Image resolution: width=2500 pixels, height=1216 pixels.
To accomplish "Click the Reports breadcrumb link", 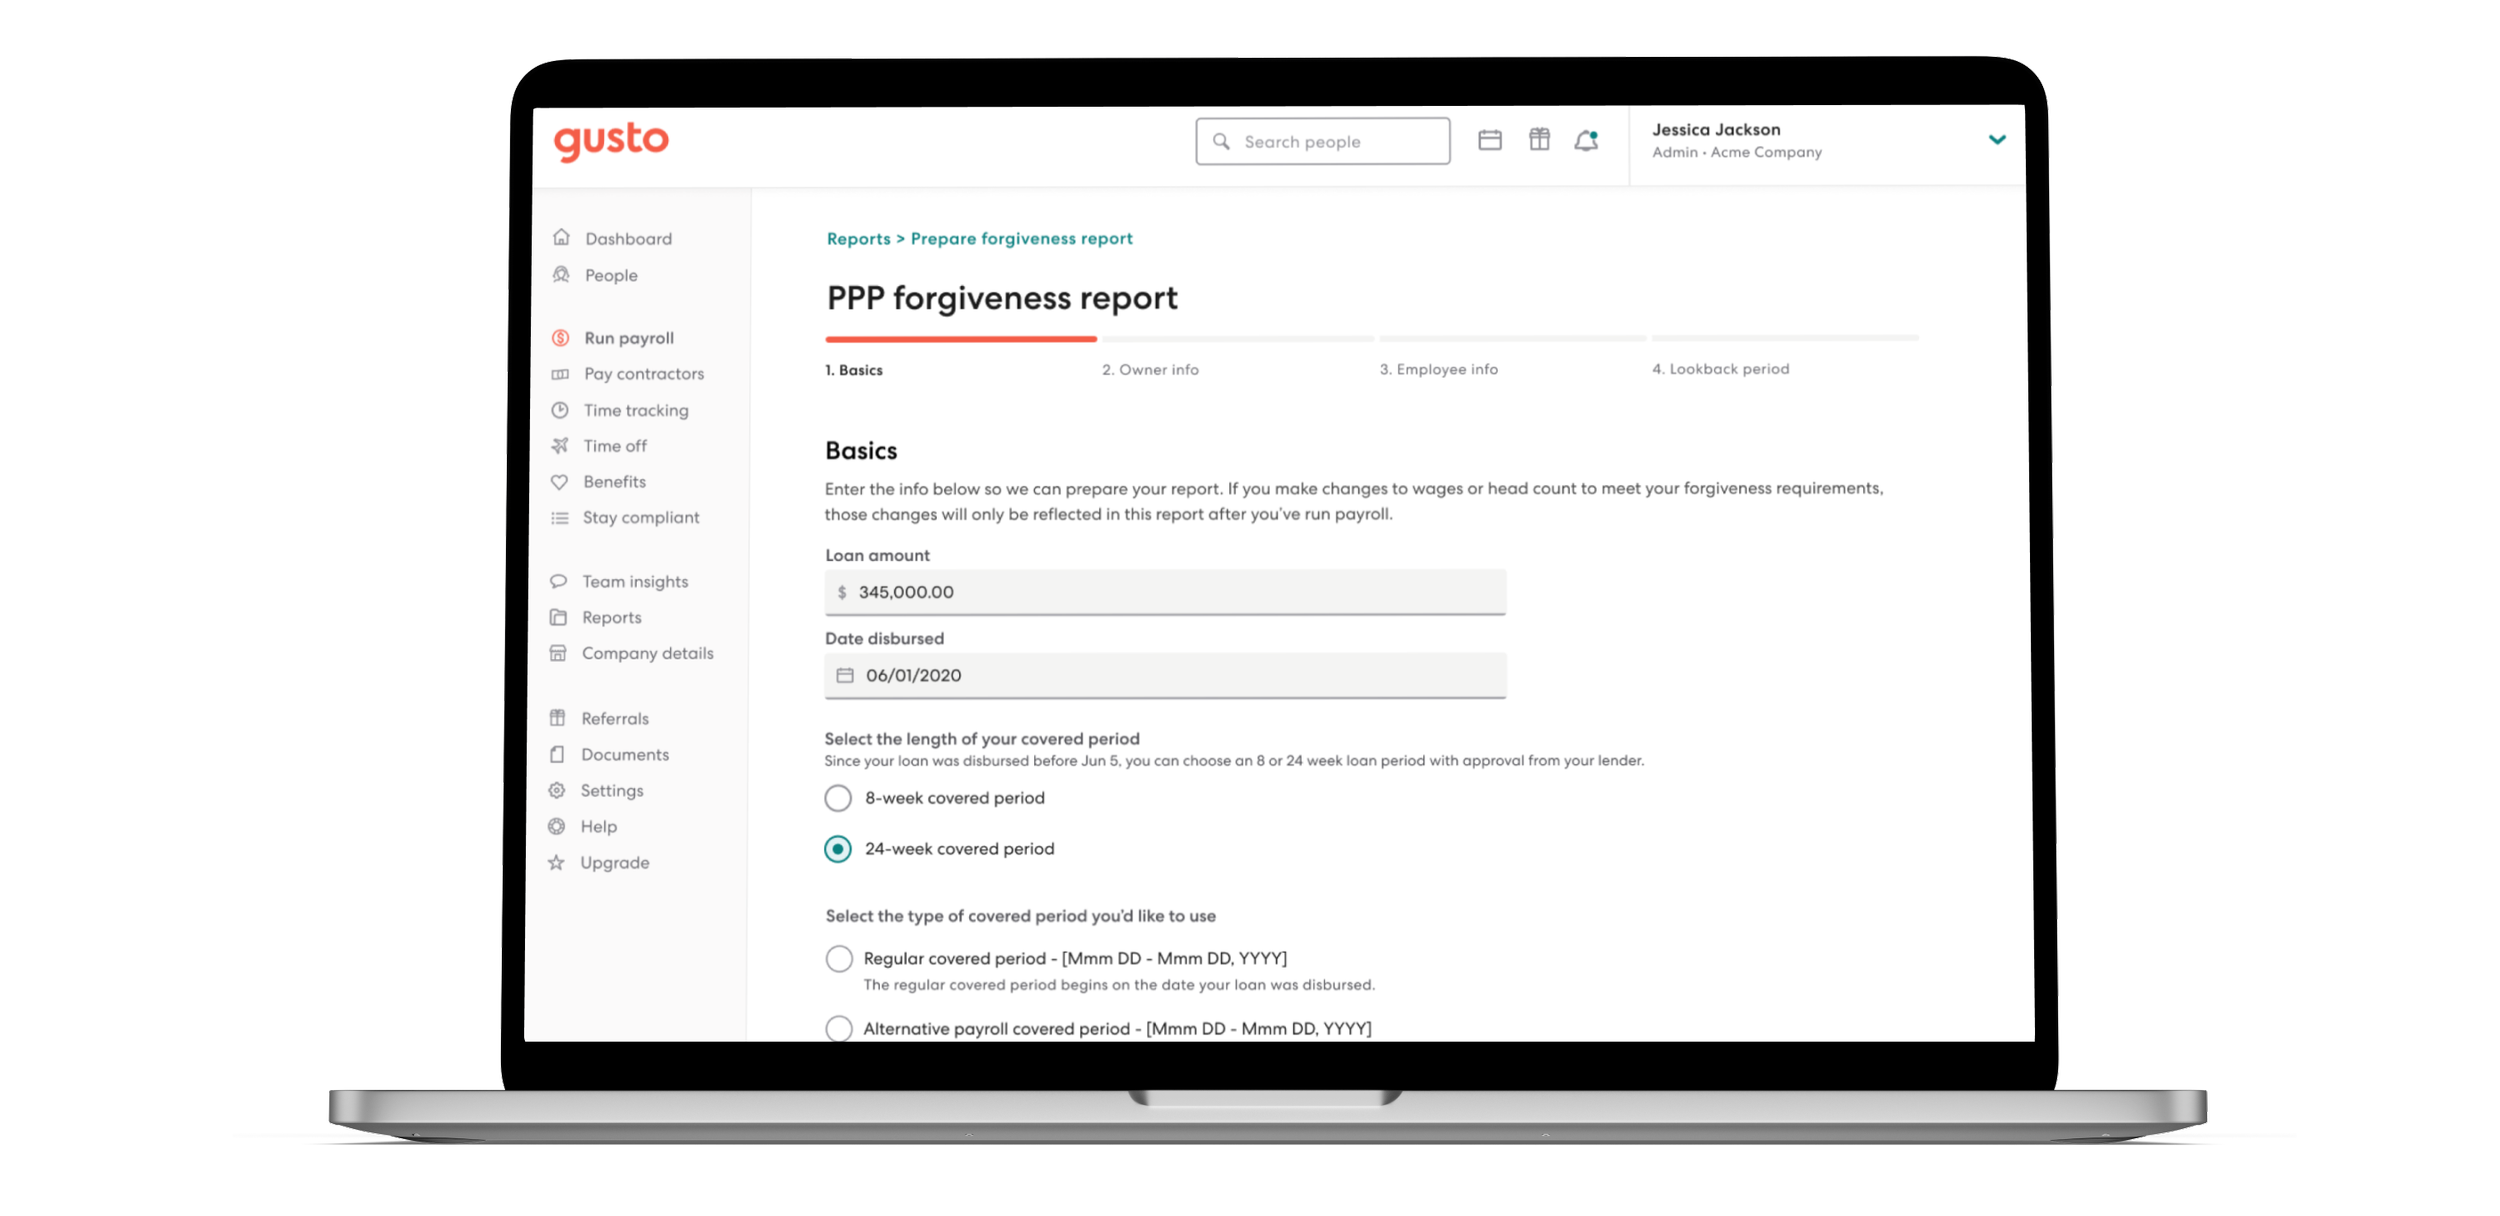I will point(858,239).
